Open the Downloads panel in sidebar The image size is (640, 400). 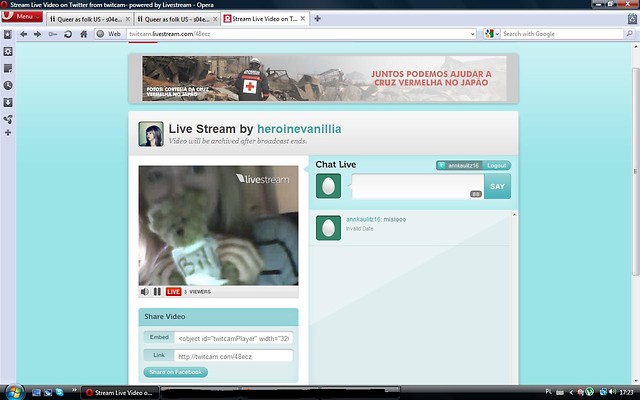(x=8, y=102)
